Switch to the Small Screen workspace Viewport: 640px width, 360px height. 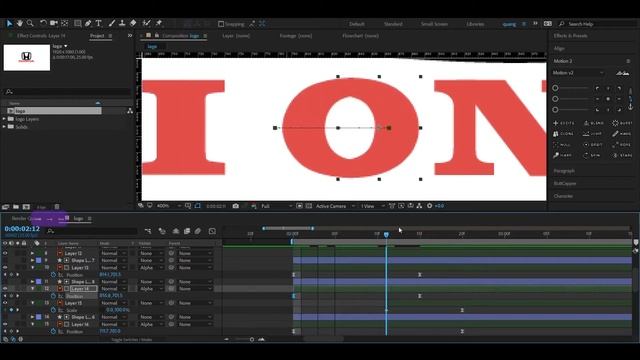coord(434,24)
